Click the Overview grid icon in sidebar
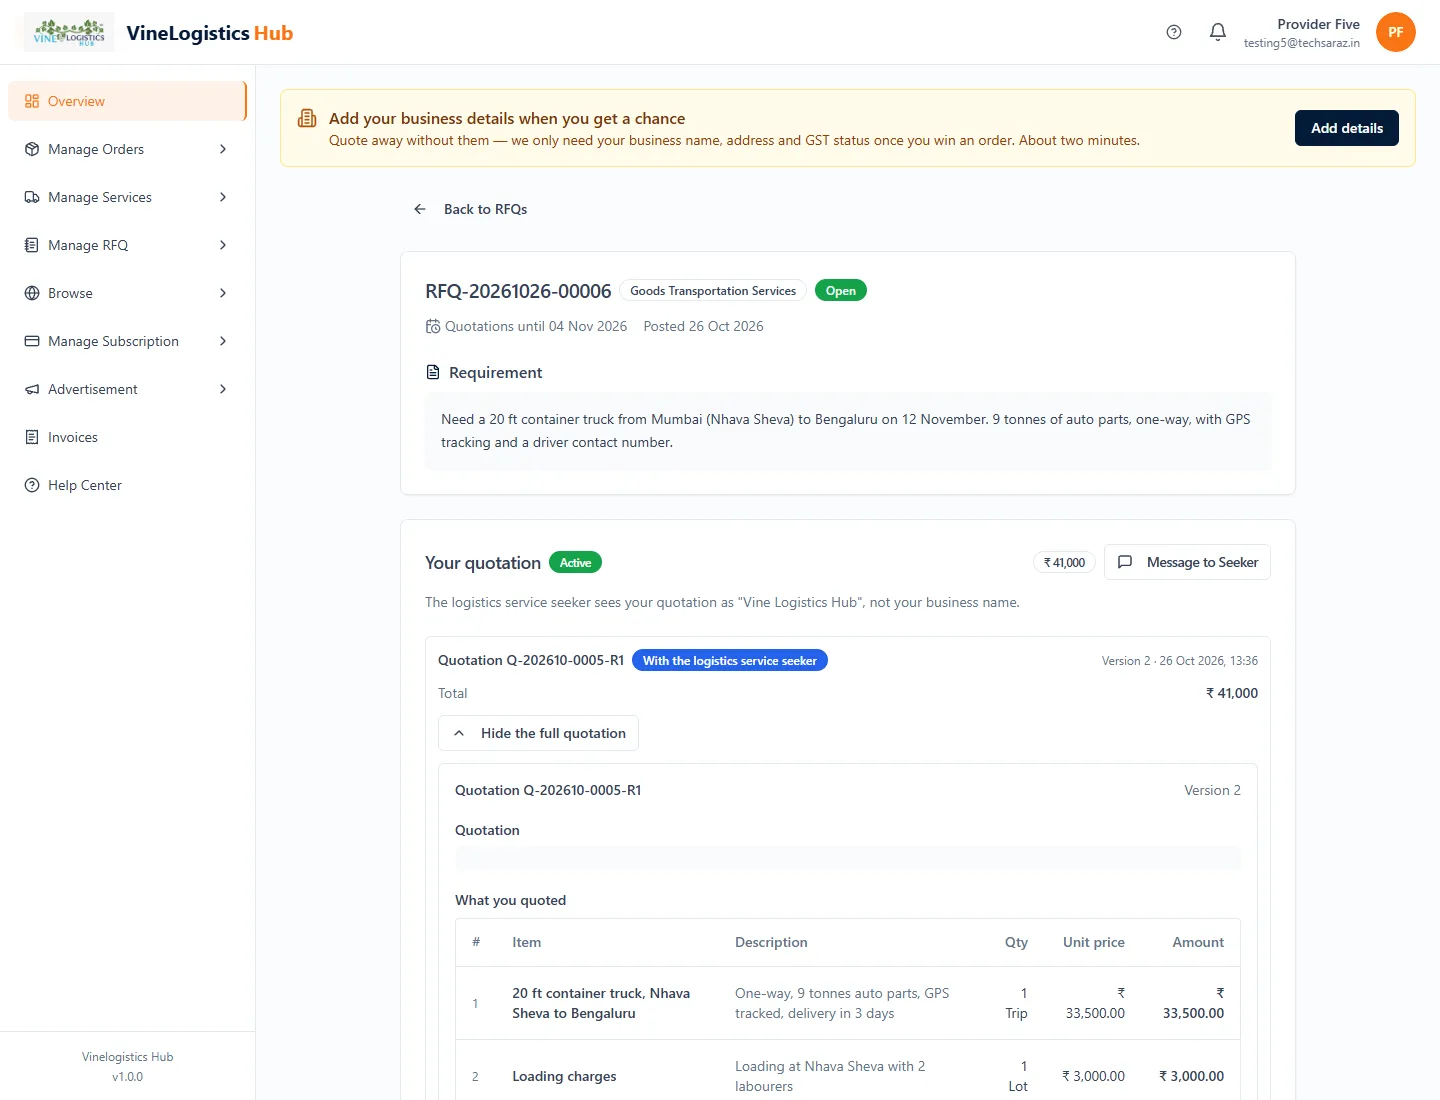This screenshot has height=1100, width=1440. pyautogui.click(x=32, y=101)
